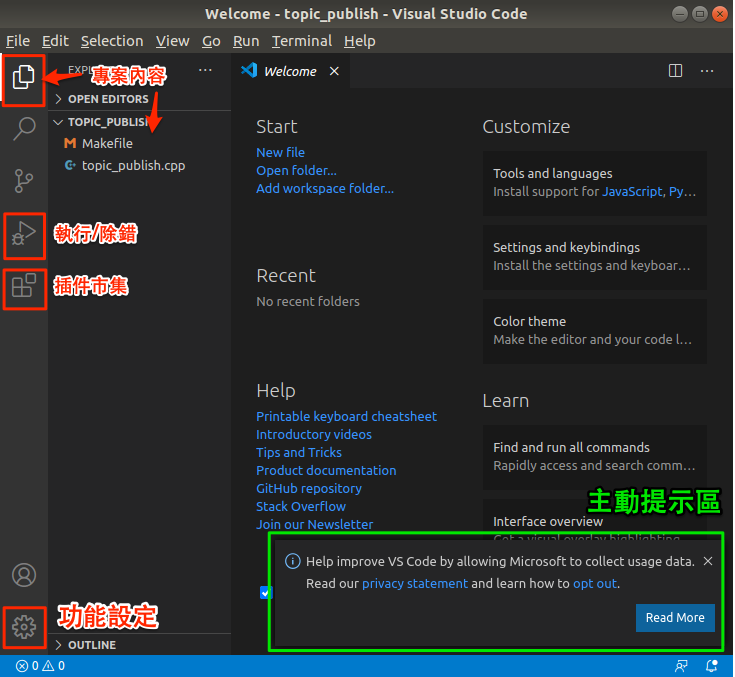Open the Accounts icon in activity bar
Viewport: 735px width, 677px height.
(x=24, y=575)
